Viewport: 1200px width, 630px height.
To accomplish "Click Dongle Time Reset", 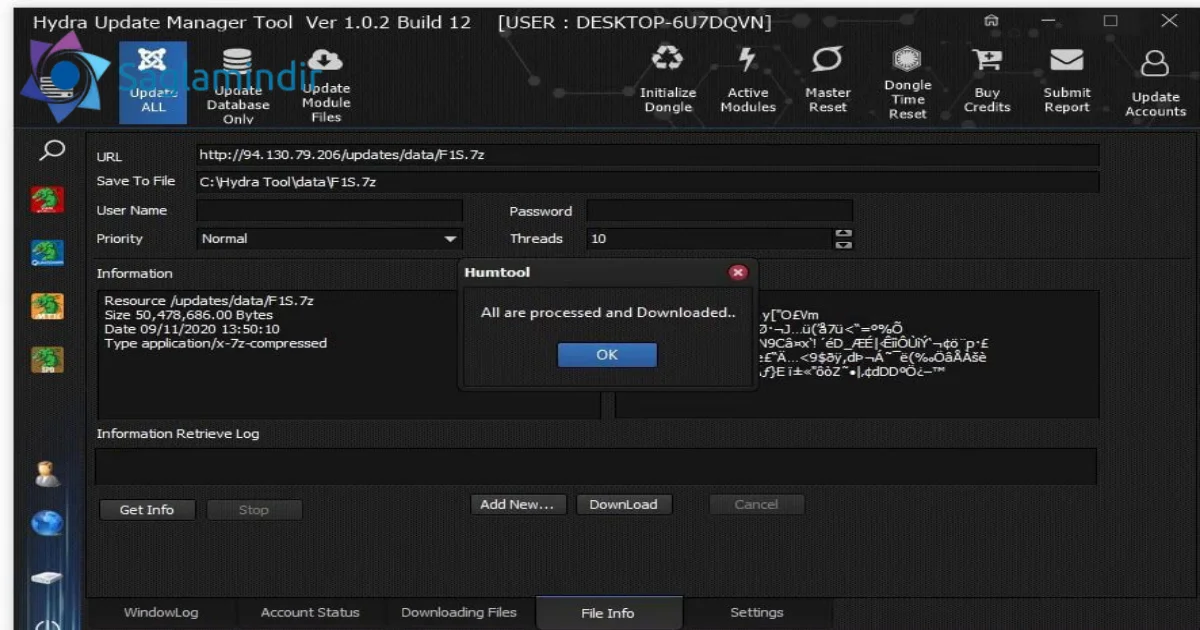I will 907,84.
